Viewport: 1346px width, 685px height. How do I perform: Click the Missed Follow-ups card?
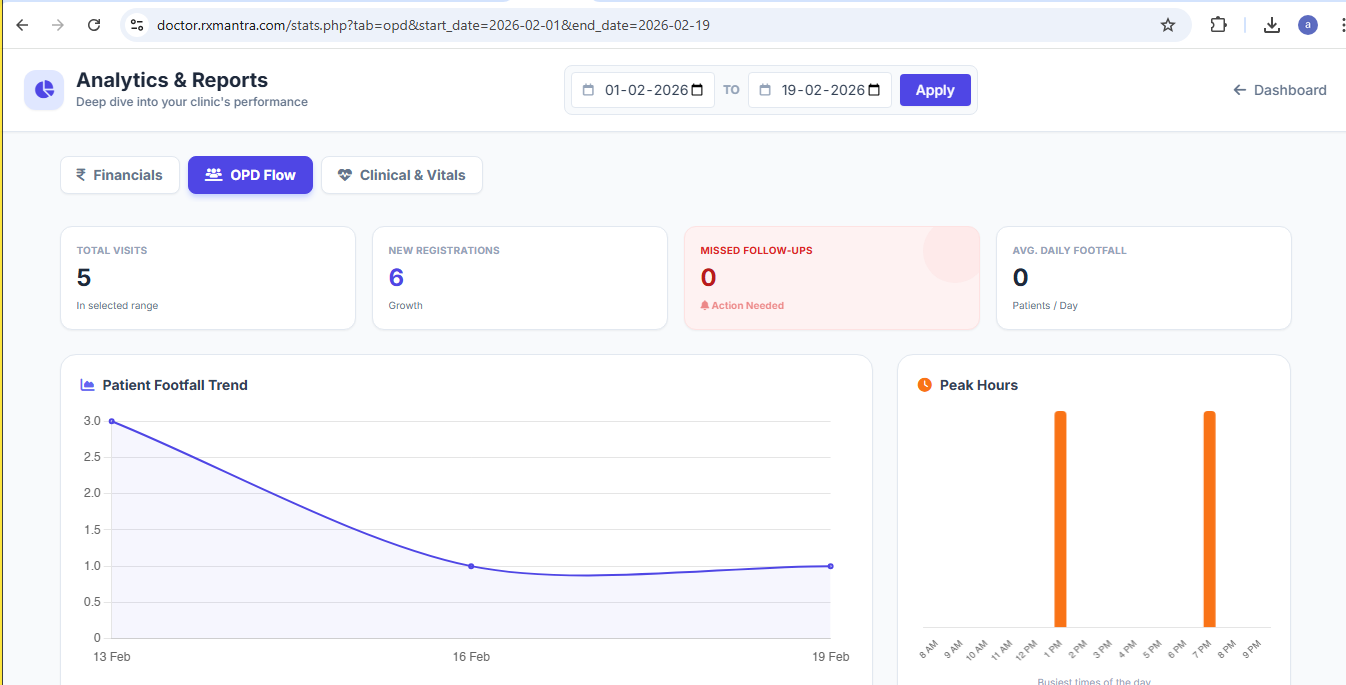click(831, 278)
